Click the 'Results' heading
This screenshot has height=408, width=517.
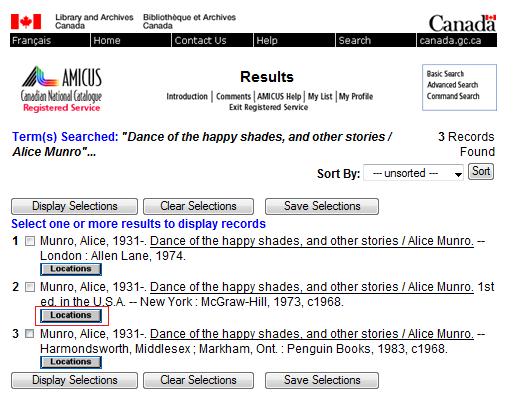(267, 77)
